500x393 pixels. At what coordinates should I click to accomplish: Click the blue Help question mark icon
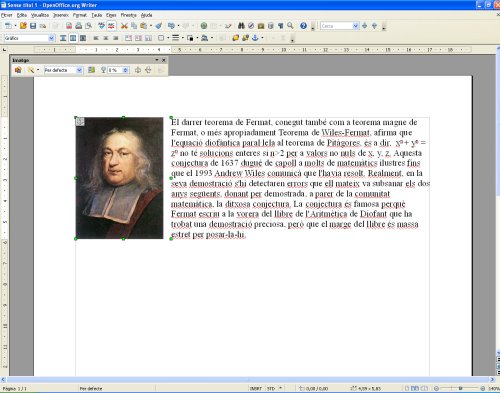point(303,26)
